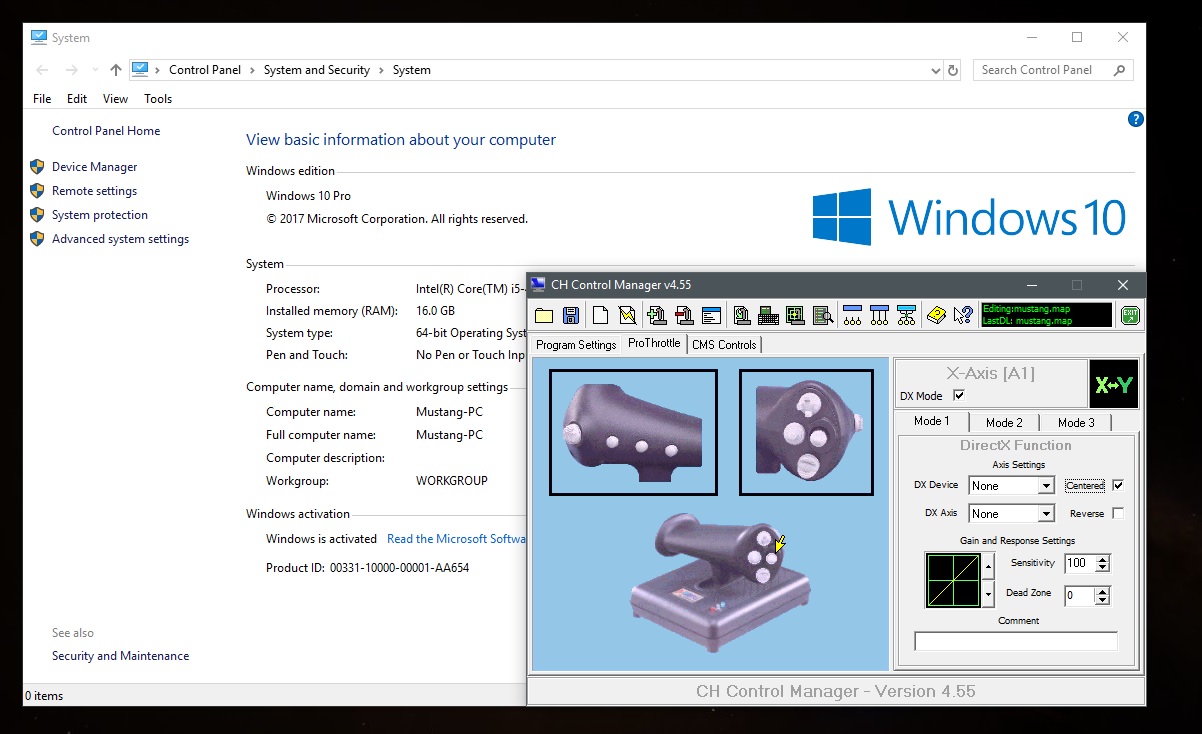Click the X↔Y axis swap icon
The image size is (1202, 734).
(1114, 385)
